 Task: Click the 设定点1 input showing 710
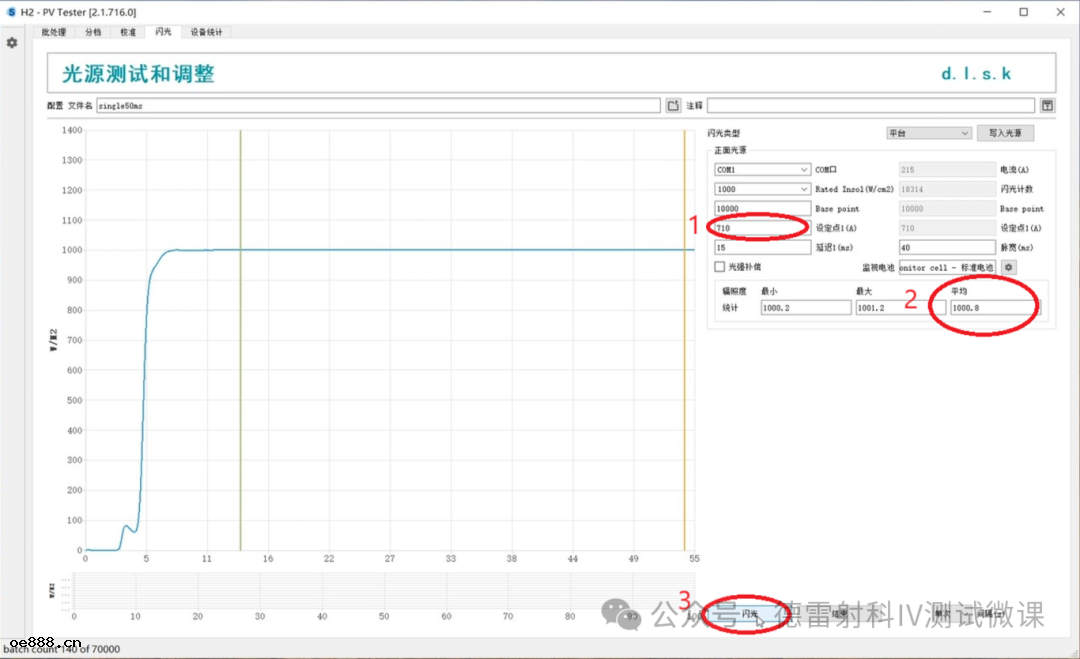coord(762,228)
